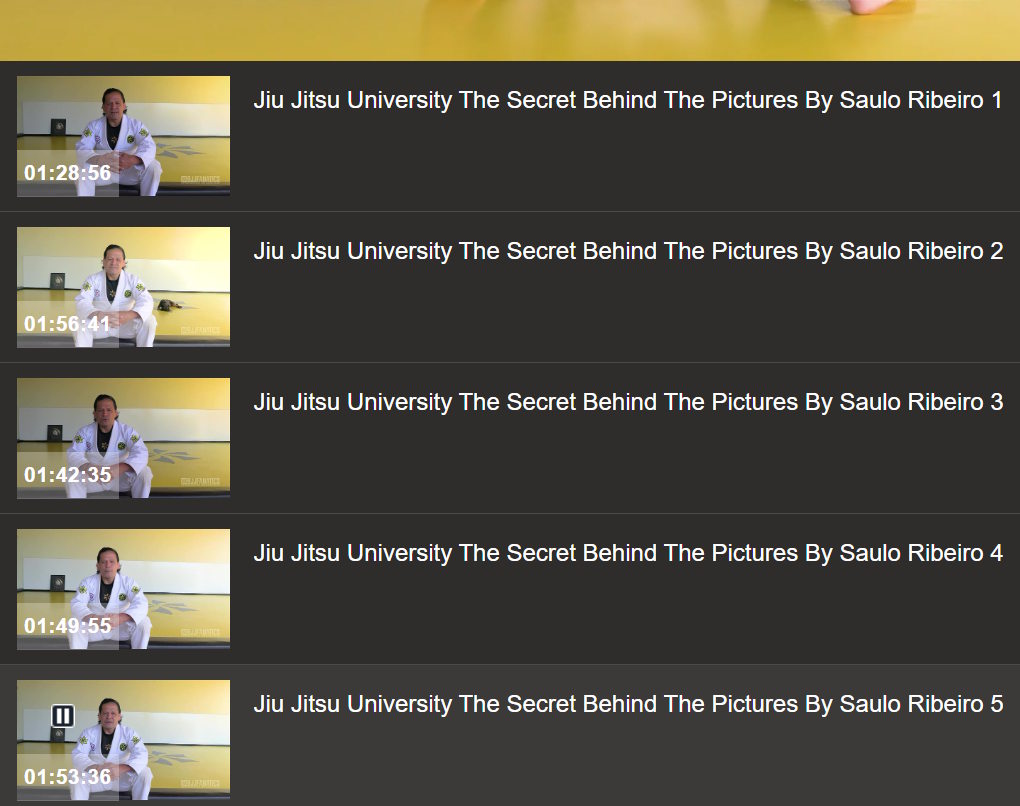Click the 01:28:56 duration badge
This screenshot has height=806, width=1020.
[x=68, y=173]
